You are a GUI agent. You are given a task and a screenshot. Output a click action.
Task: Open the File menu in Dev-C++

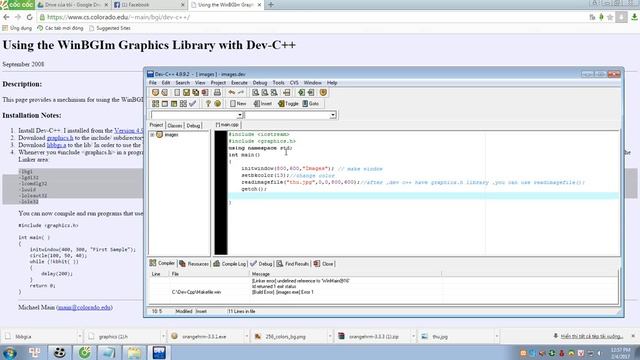pos(153,83)
